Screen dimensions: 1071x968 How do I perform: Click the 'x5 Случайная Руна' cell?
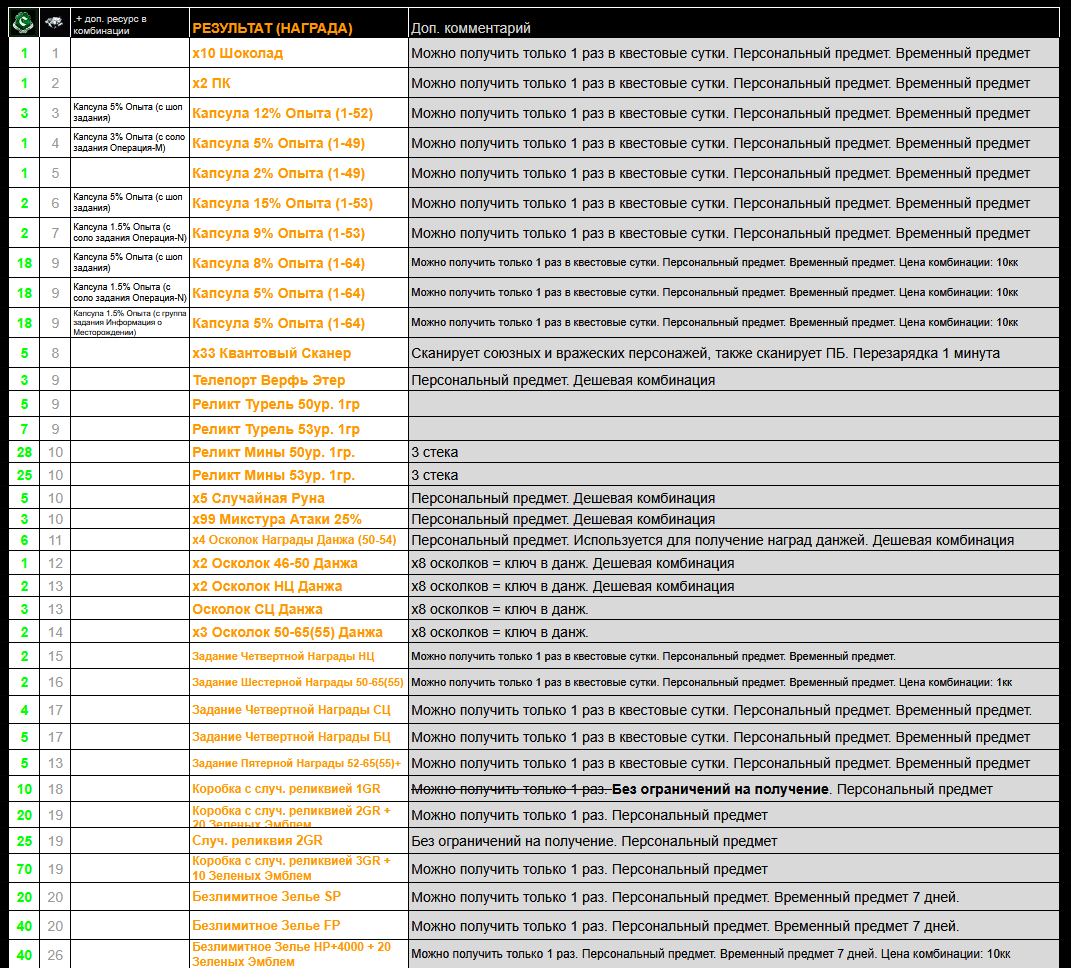[258, 498]
